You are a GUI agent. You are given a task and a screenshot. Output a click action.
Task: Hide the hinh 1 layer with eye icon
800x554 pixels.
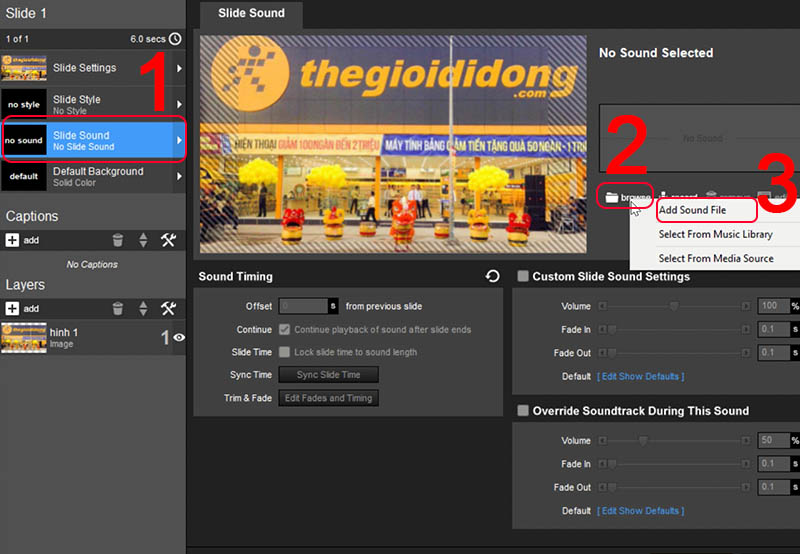pos(179,338)
